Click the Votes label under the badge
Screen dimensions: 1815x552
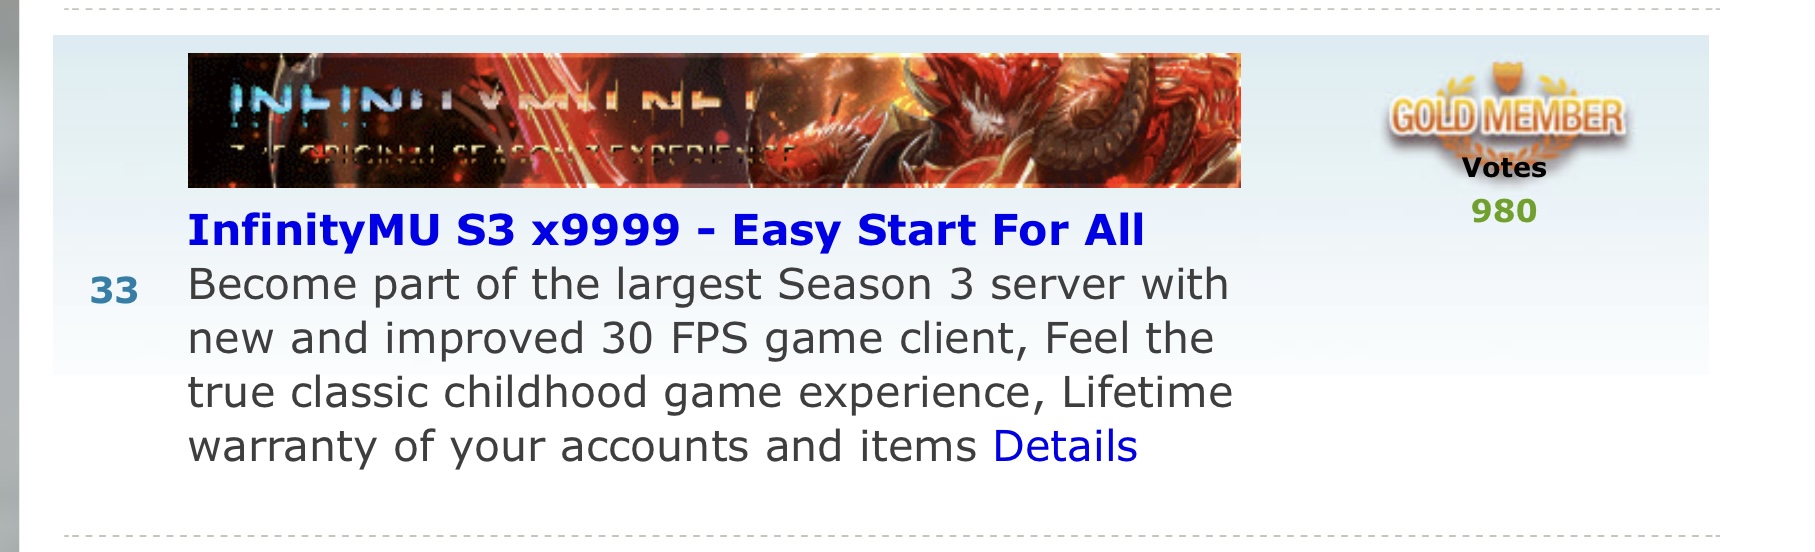coord(1504,167)
